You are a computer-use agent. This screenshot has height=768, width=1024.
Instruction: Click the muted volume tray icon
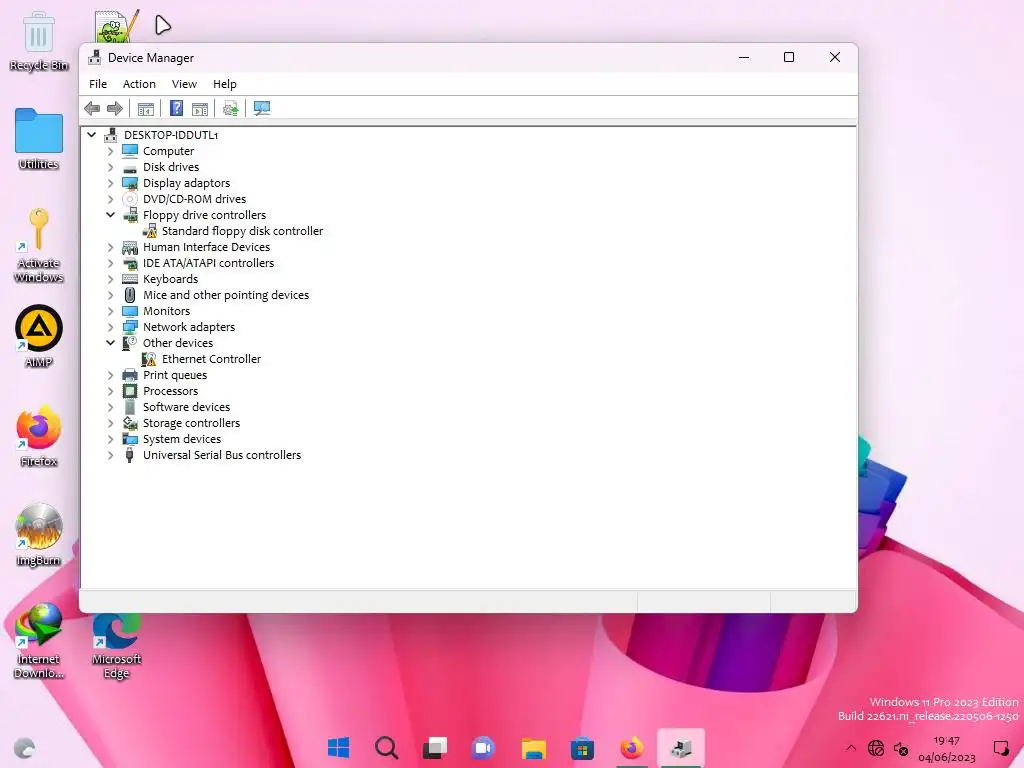tap(901, 748)
